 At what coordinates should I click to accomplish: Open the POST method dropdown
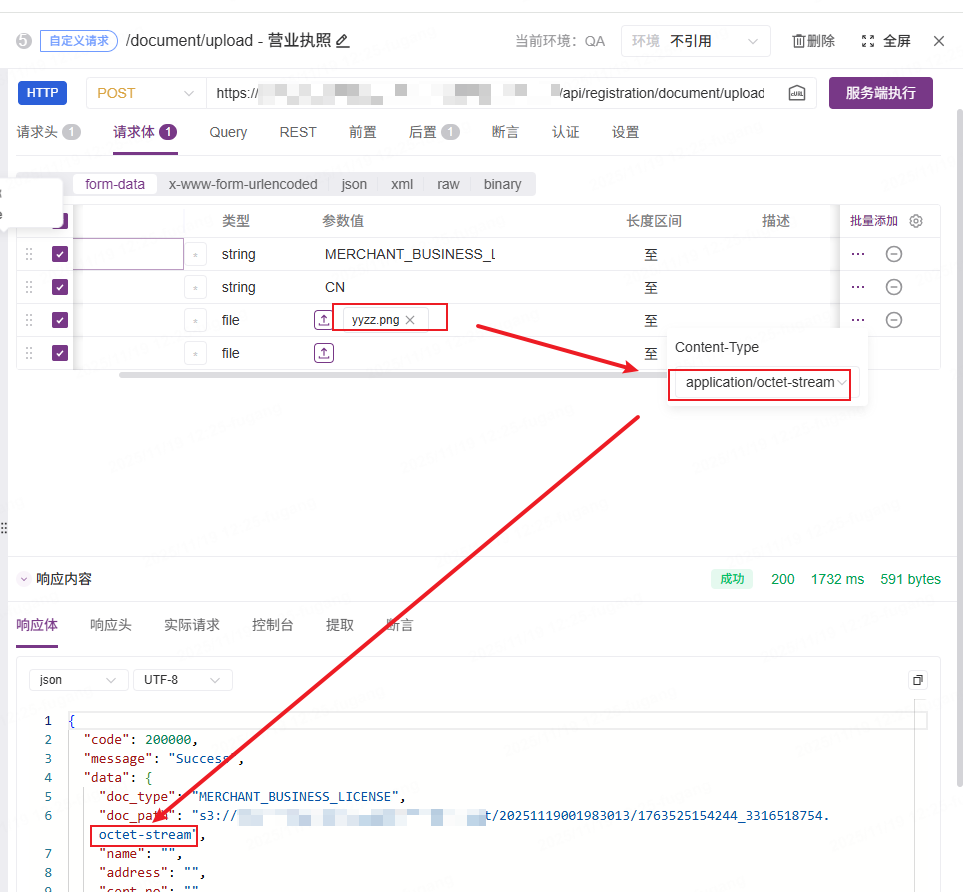(x=146, y=93)
